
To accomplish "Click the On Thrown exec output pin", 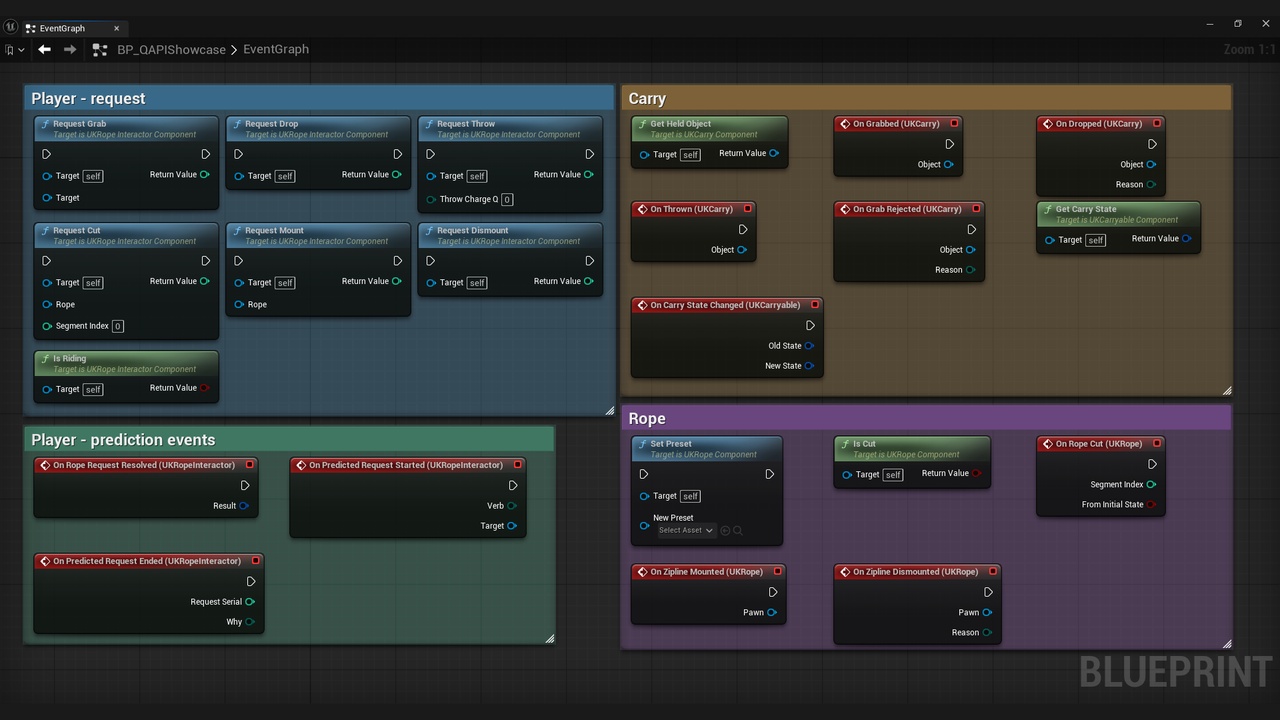I will tap(743, 229).
